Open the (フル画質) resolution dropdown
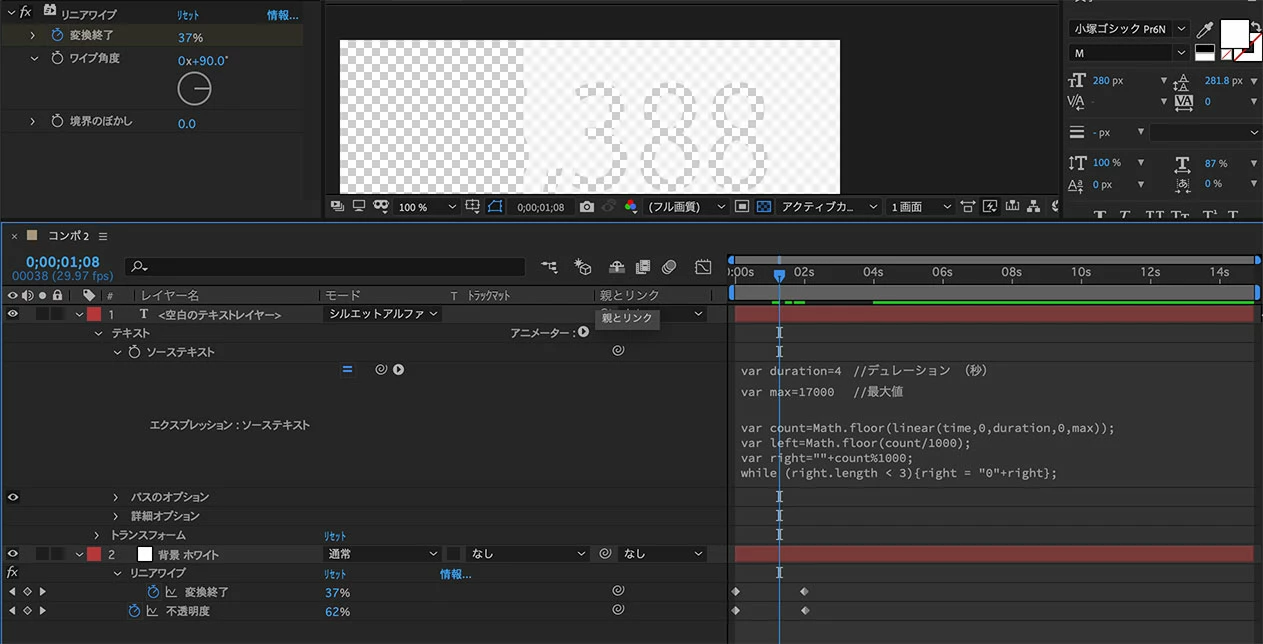 (687, 207)
